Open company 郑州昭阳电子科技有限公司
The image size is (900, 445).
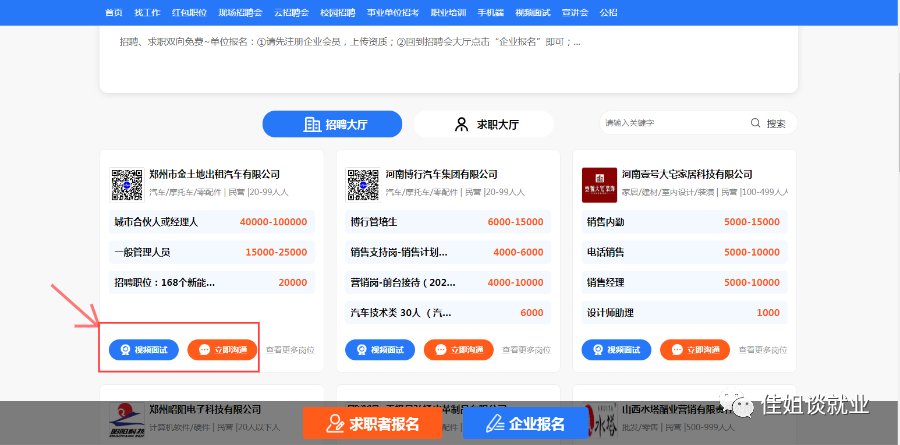point(205,409)
